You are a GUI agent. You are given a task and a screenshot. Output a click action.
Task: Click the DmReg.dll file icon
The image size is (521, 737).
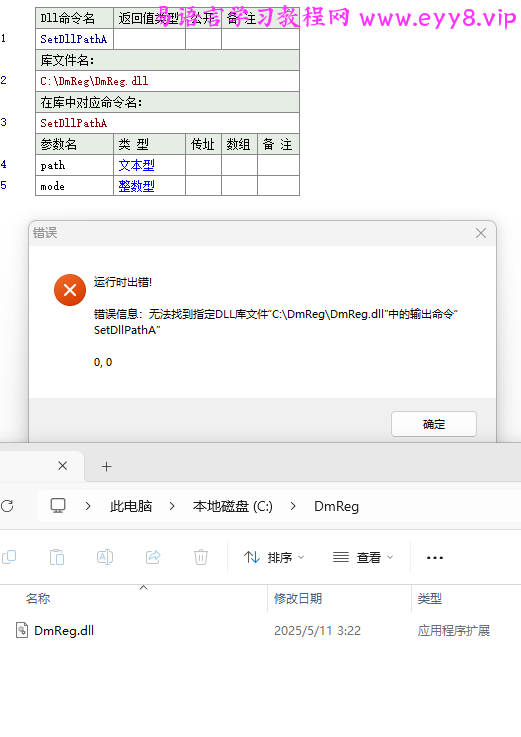click(22, 630)
